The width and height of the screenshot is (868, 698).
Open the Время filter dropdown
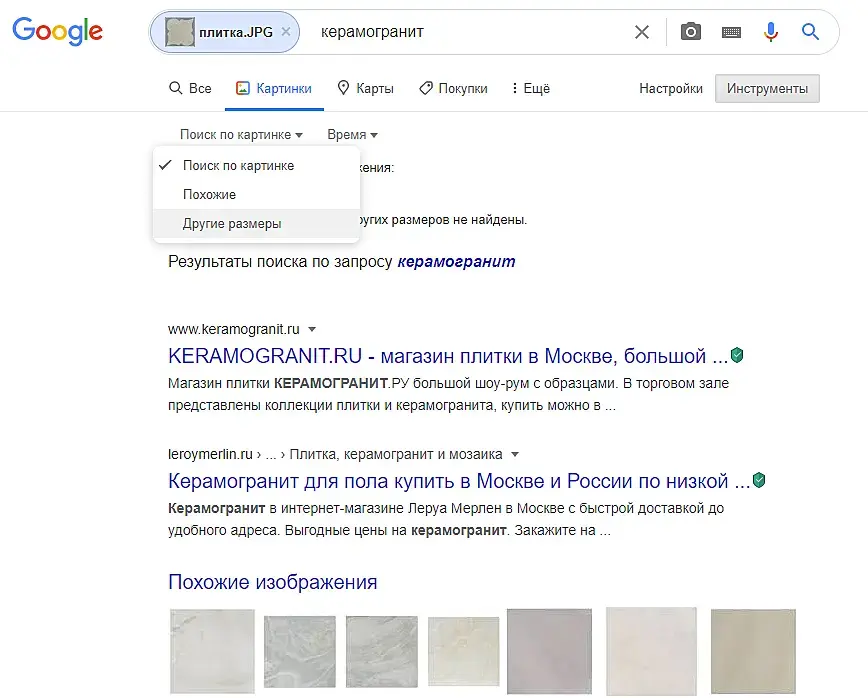click(352, 135)
